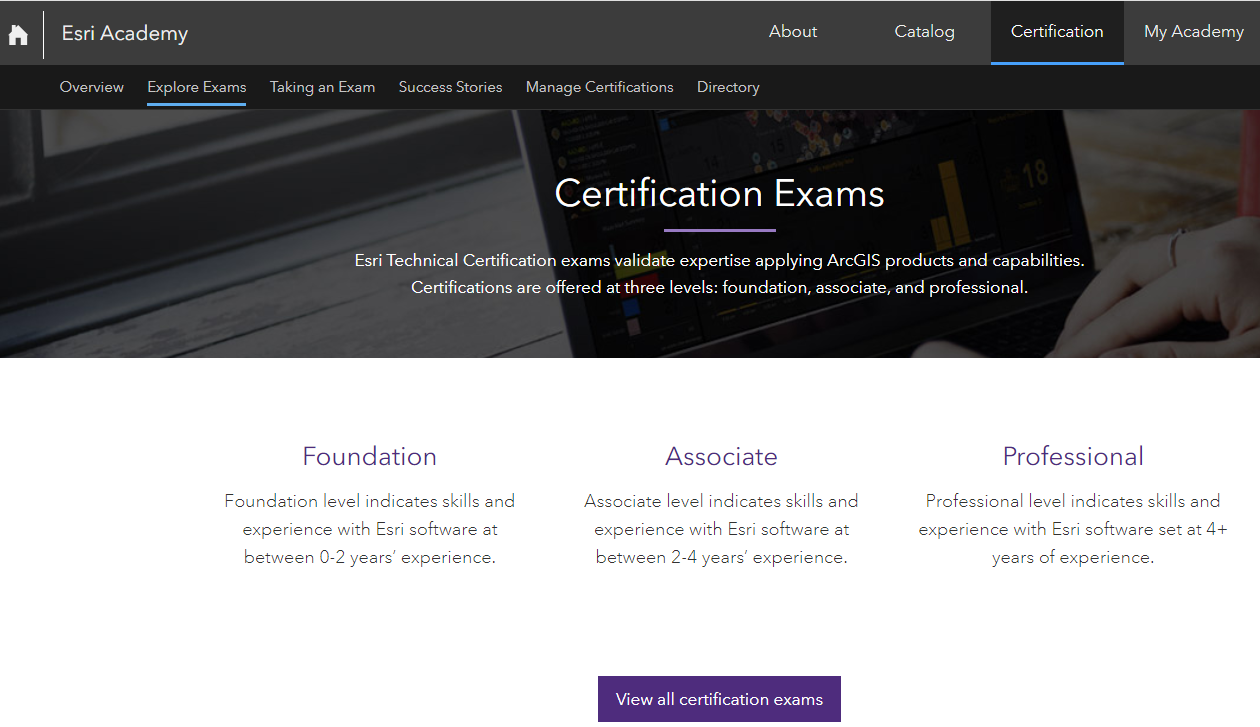
Task: Click the Foundation heading
Action: tap(370, 457)
